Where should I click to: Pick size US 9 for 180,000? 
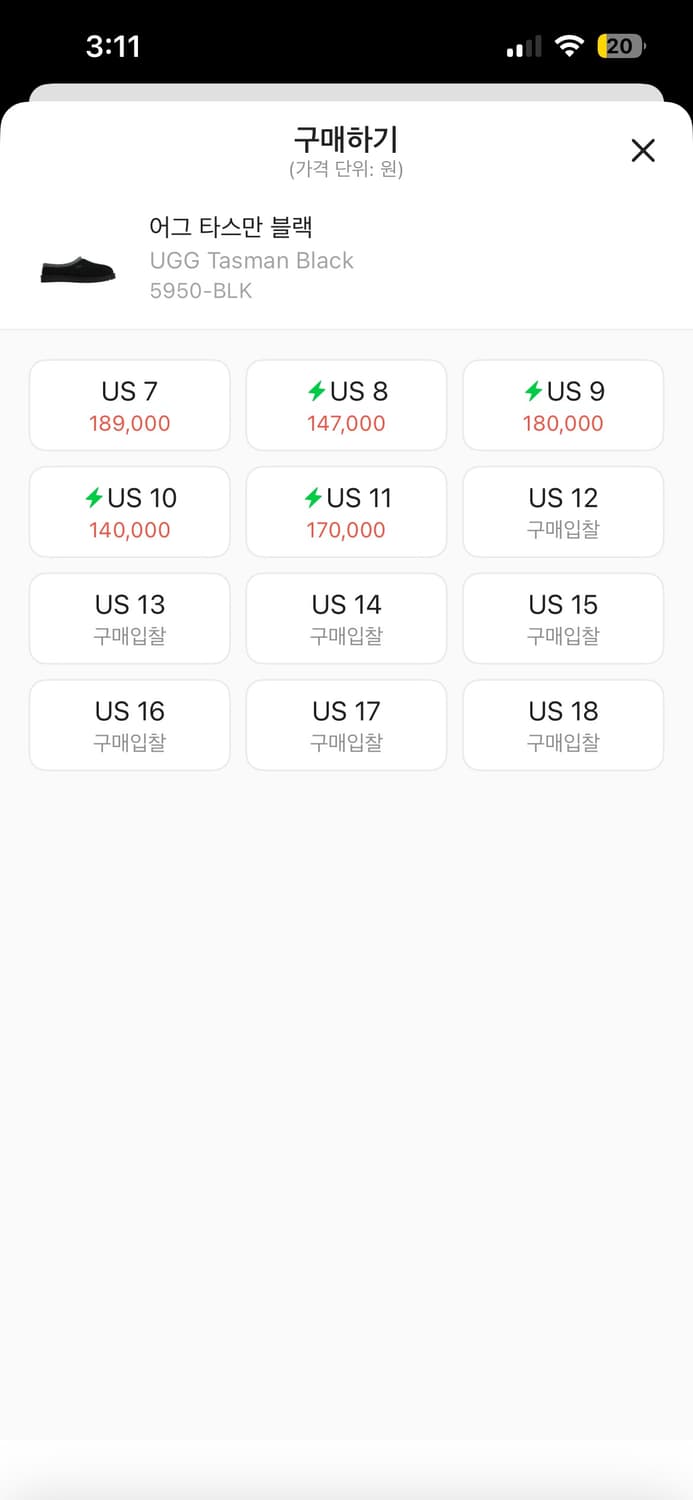click(563, 405)
